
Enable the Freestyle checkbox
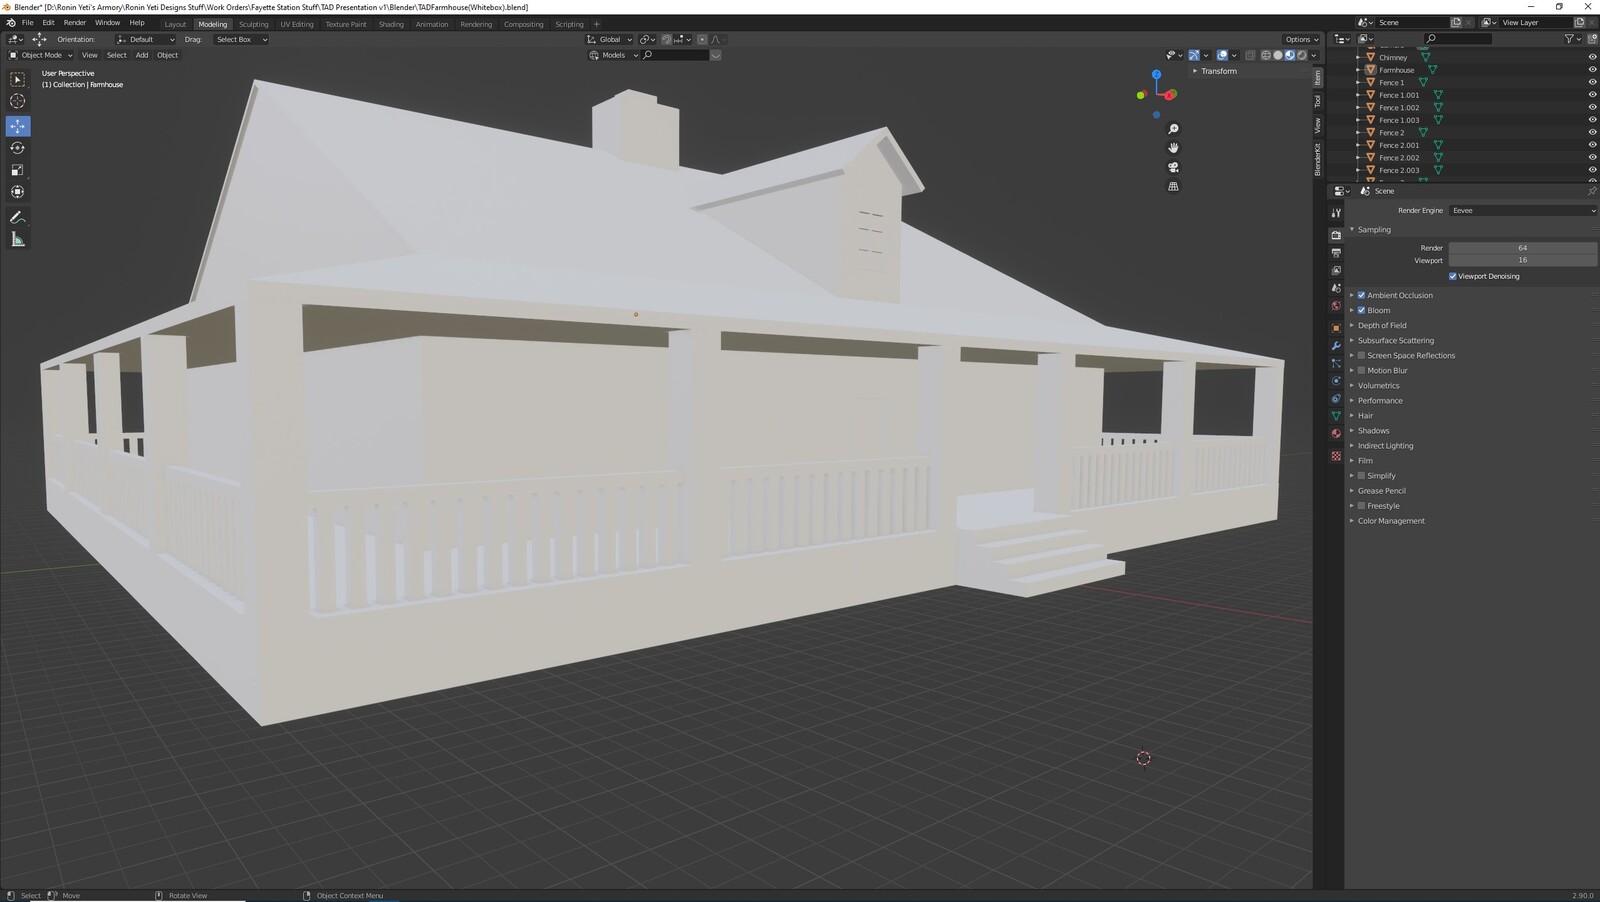coord(1361,505)
